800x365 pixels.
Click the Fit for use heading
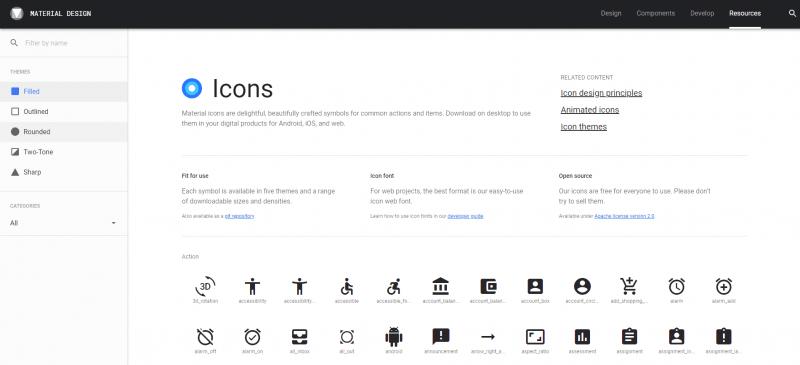[x=195, y=176]
